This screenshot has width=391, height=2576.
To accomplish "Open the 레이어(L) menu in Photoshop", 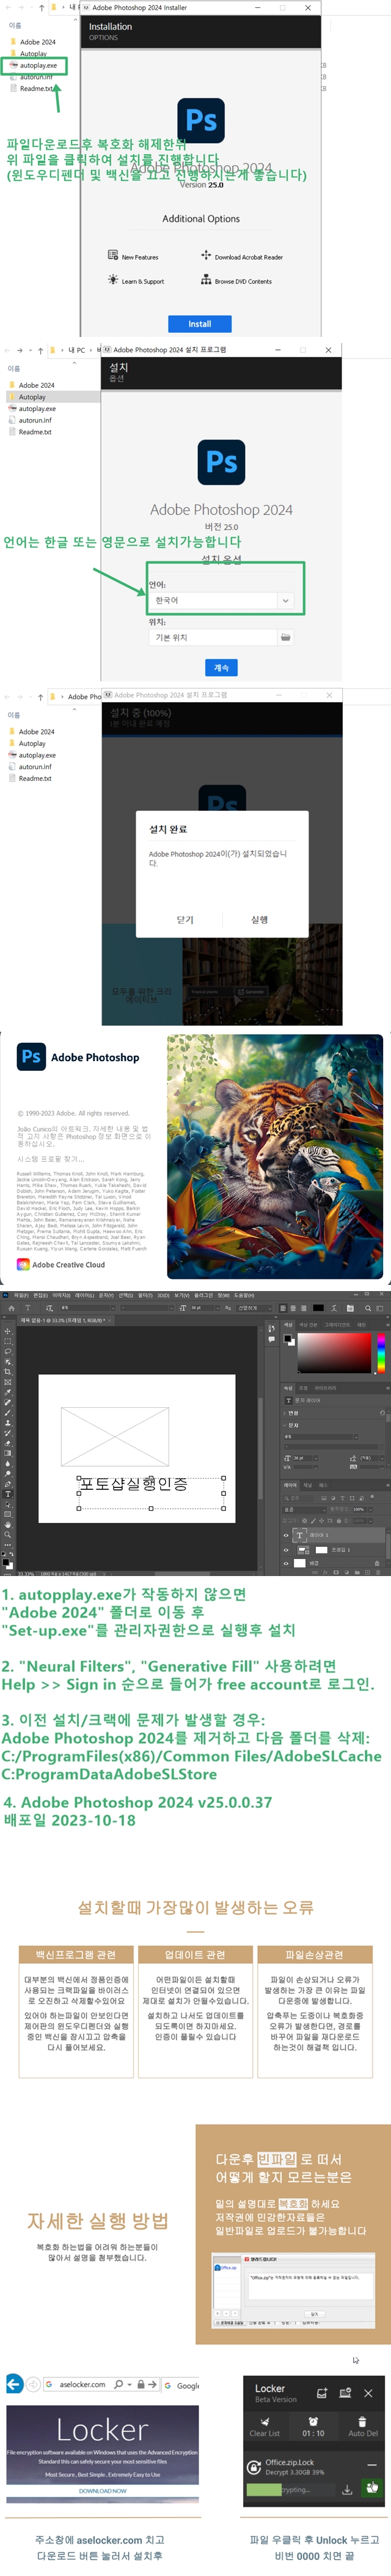I will pos(84,1295).
